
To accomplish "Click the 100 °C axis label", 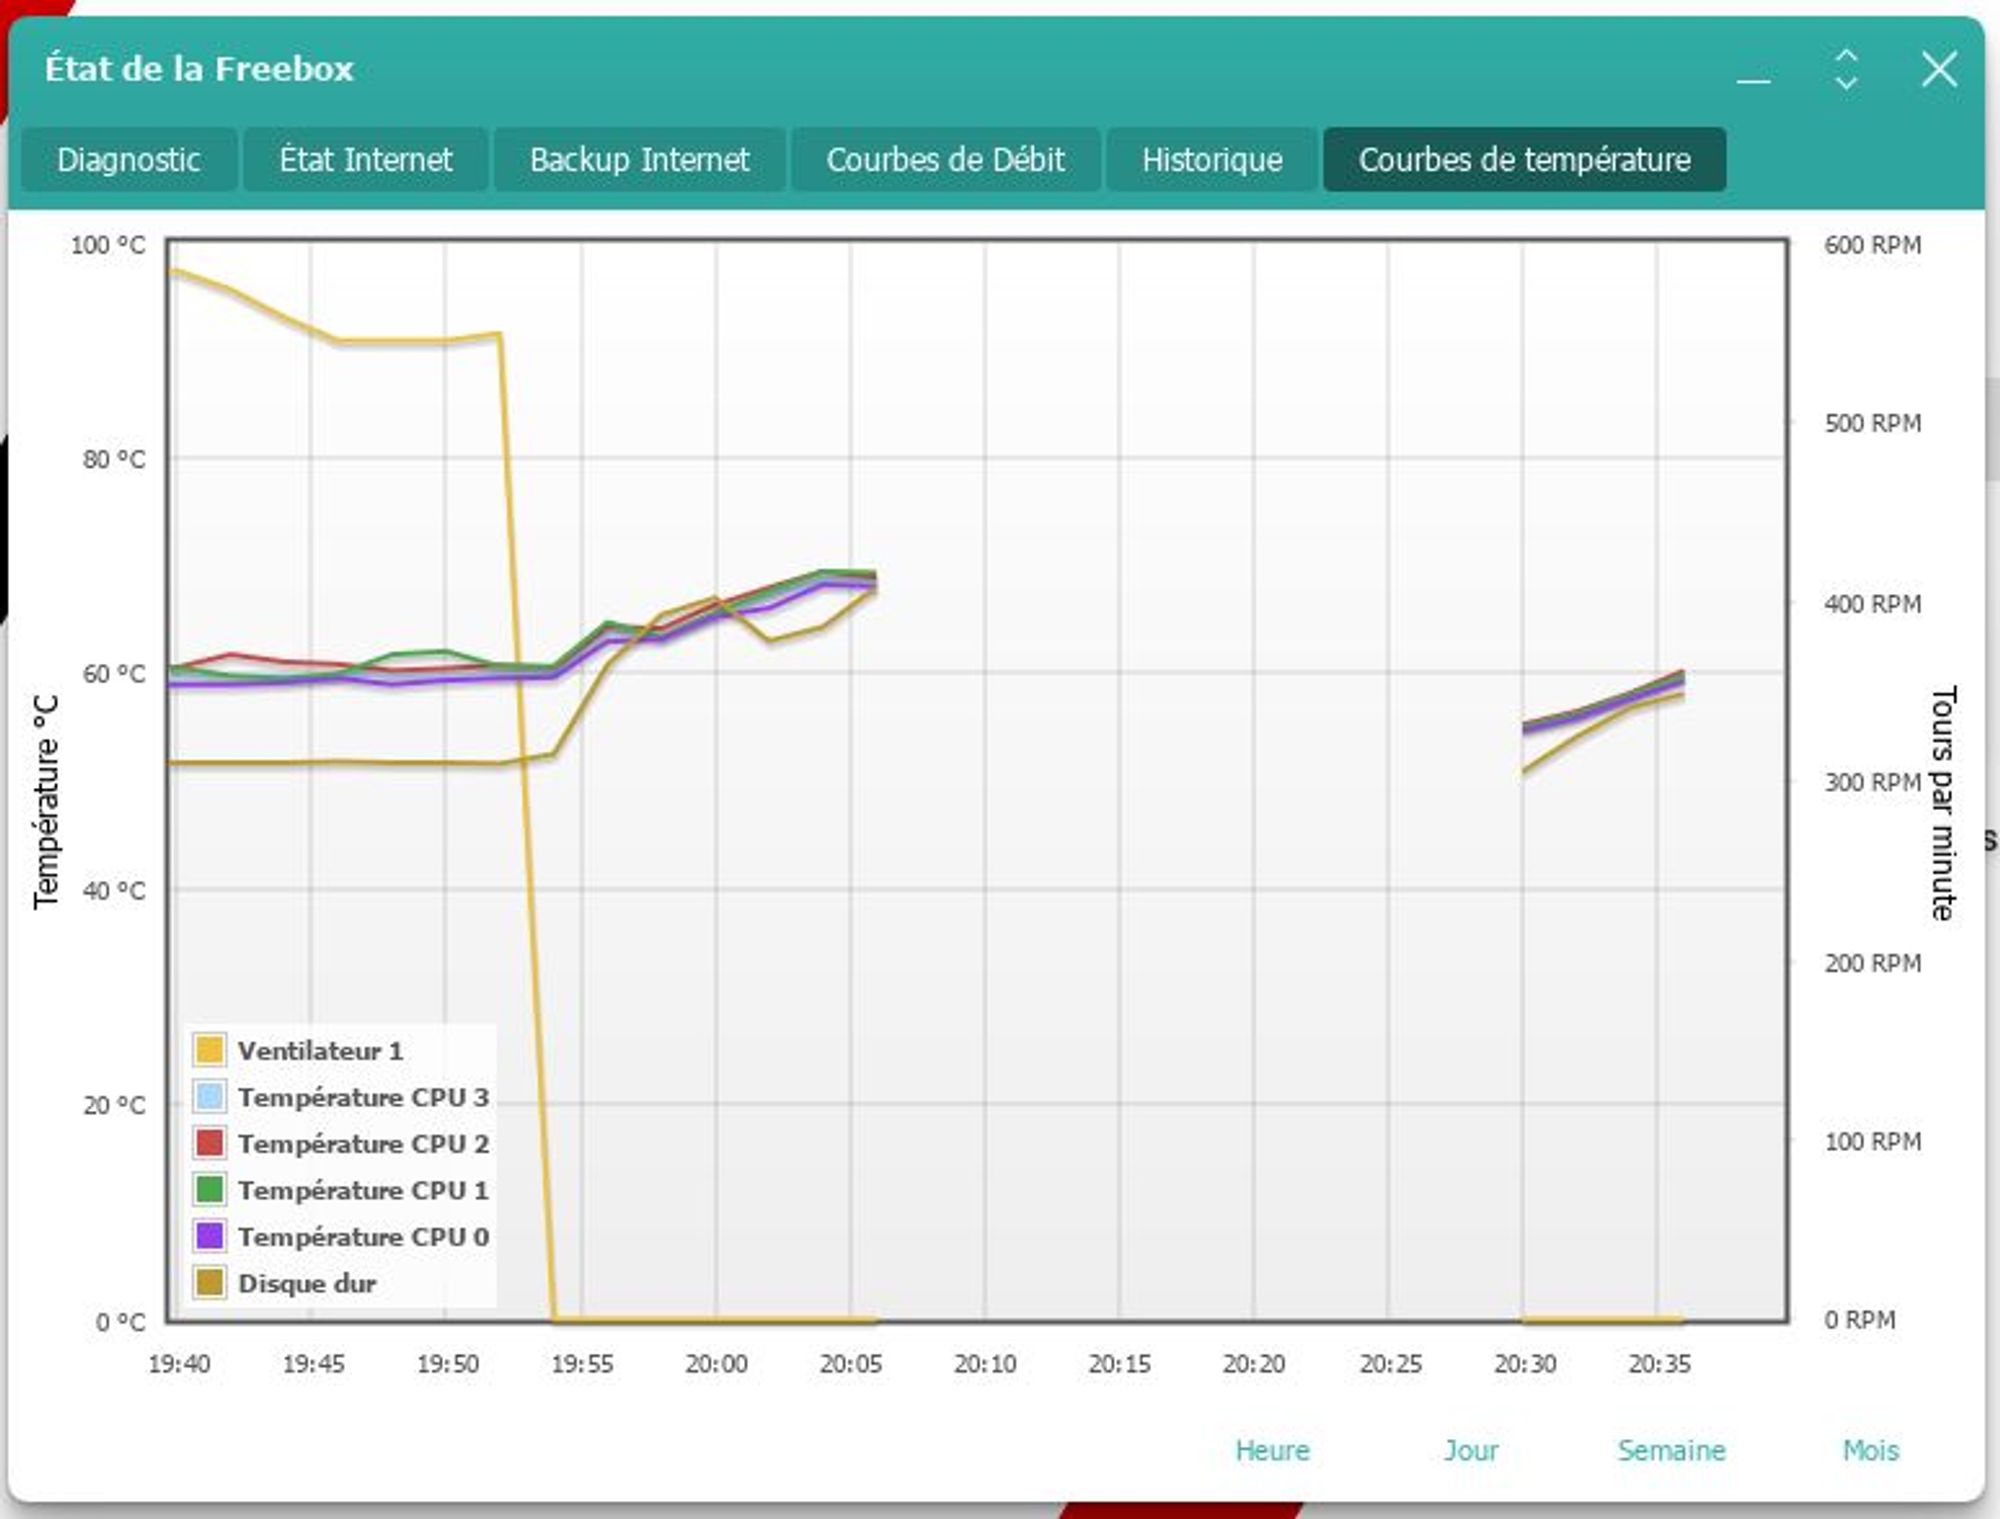I will (x=107, y=245).
